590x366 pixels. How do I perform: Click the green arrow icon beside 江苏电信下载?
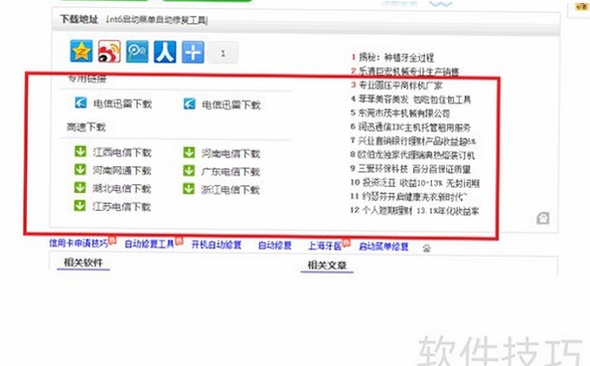pos(80,205)
